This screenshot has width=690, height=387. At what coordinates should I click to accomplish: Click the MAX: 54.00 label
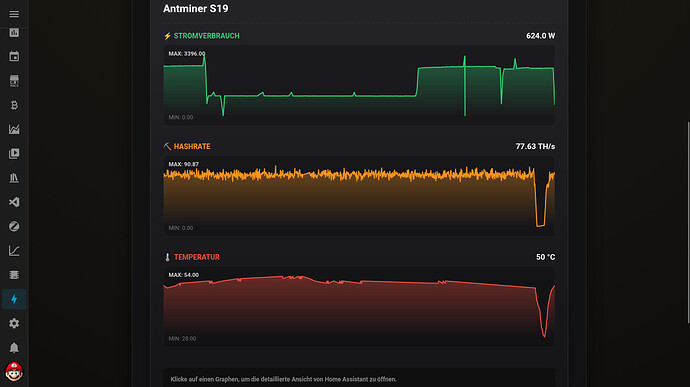click(184, 275)
